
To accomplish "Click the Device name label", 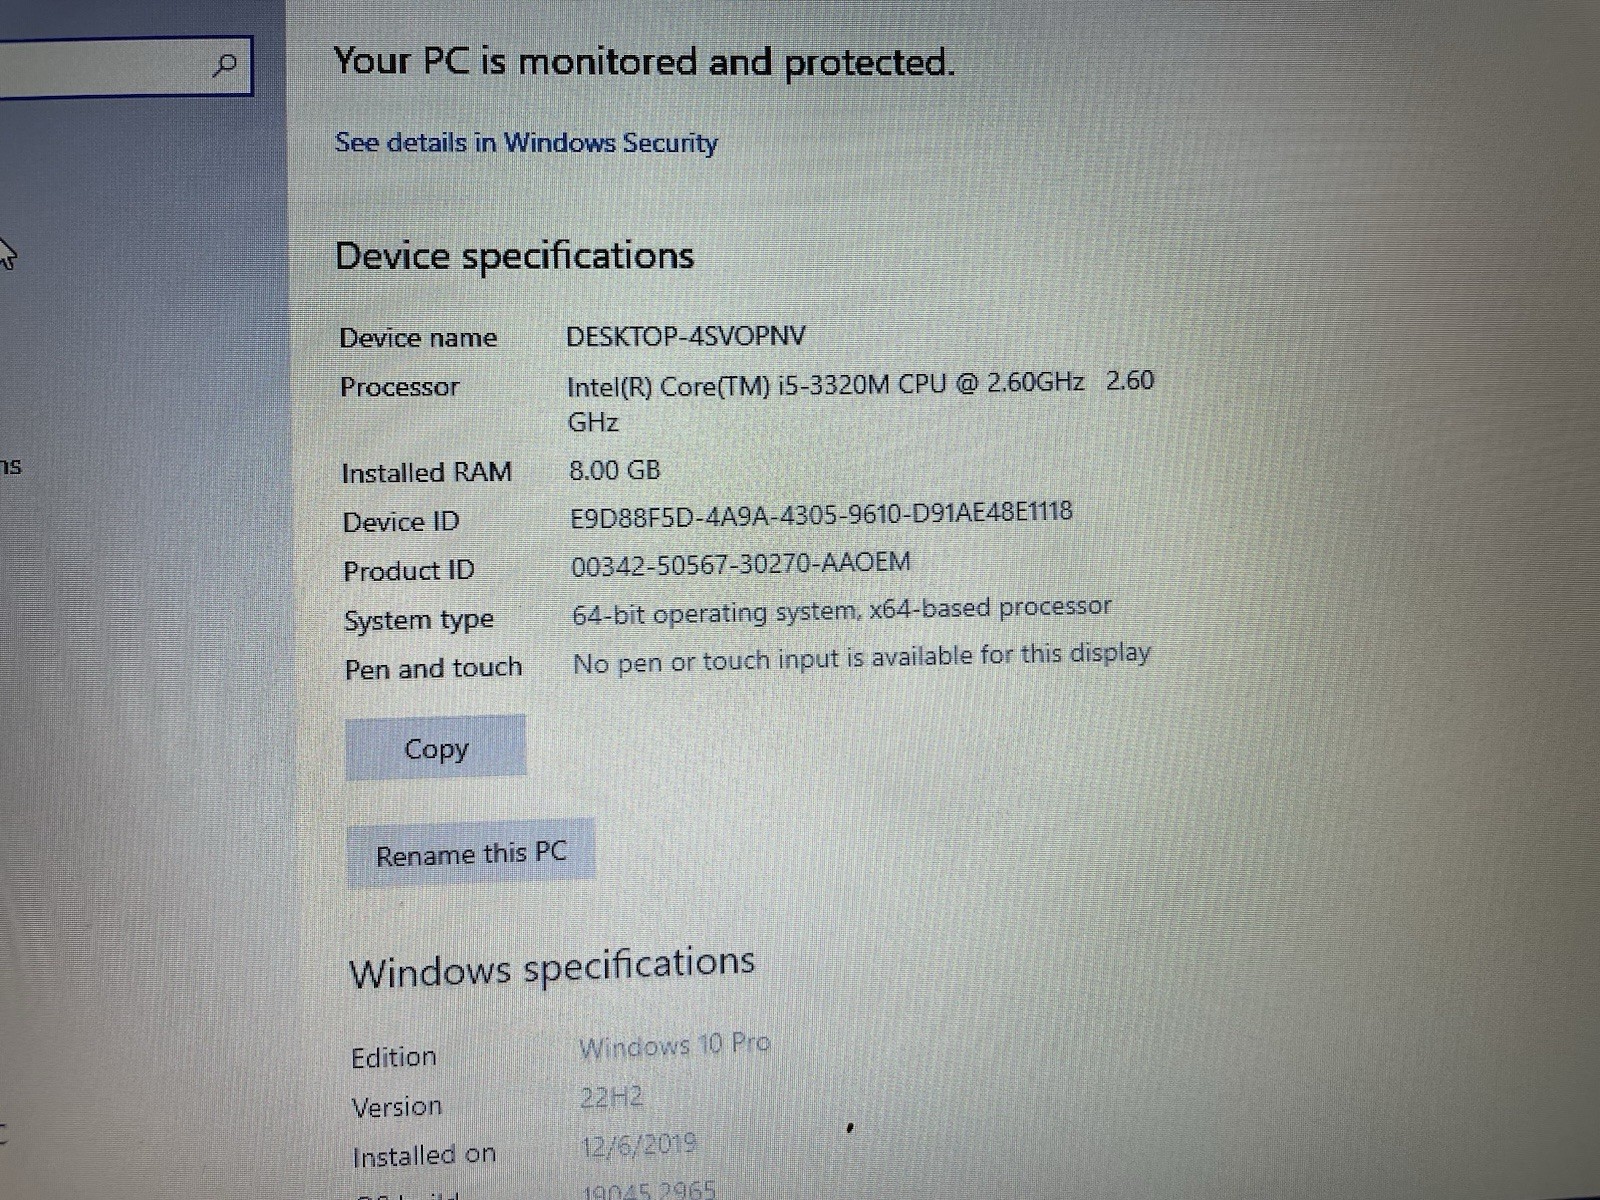I will pyautogui.click(x=418, y=338).
